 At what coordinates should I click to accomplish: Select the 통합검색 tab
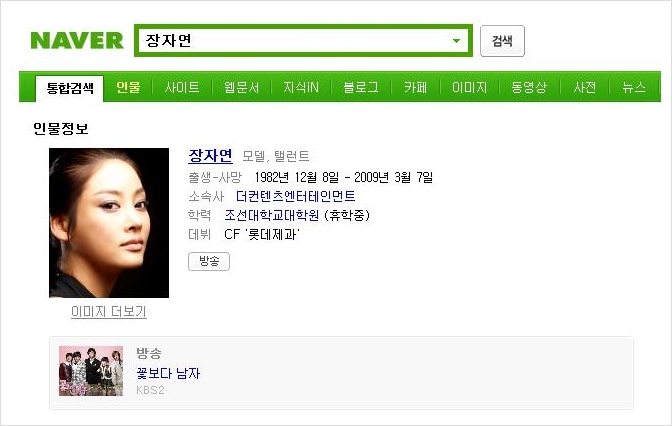click(x=70, y=88)
